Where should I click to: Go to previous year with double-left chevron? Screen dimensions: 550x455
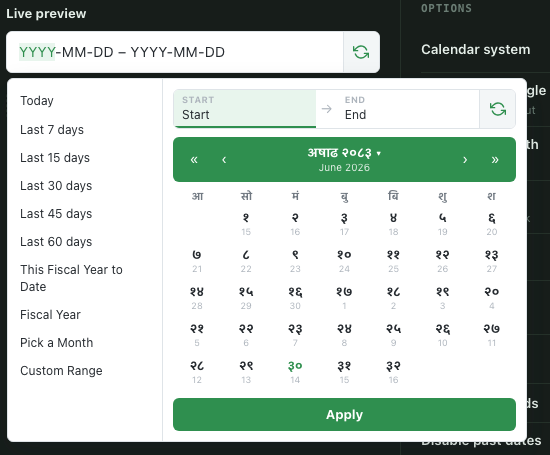click(x=194, y=160)
